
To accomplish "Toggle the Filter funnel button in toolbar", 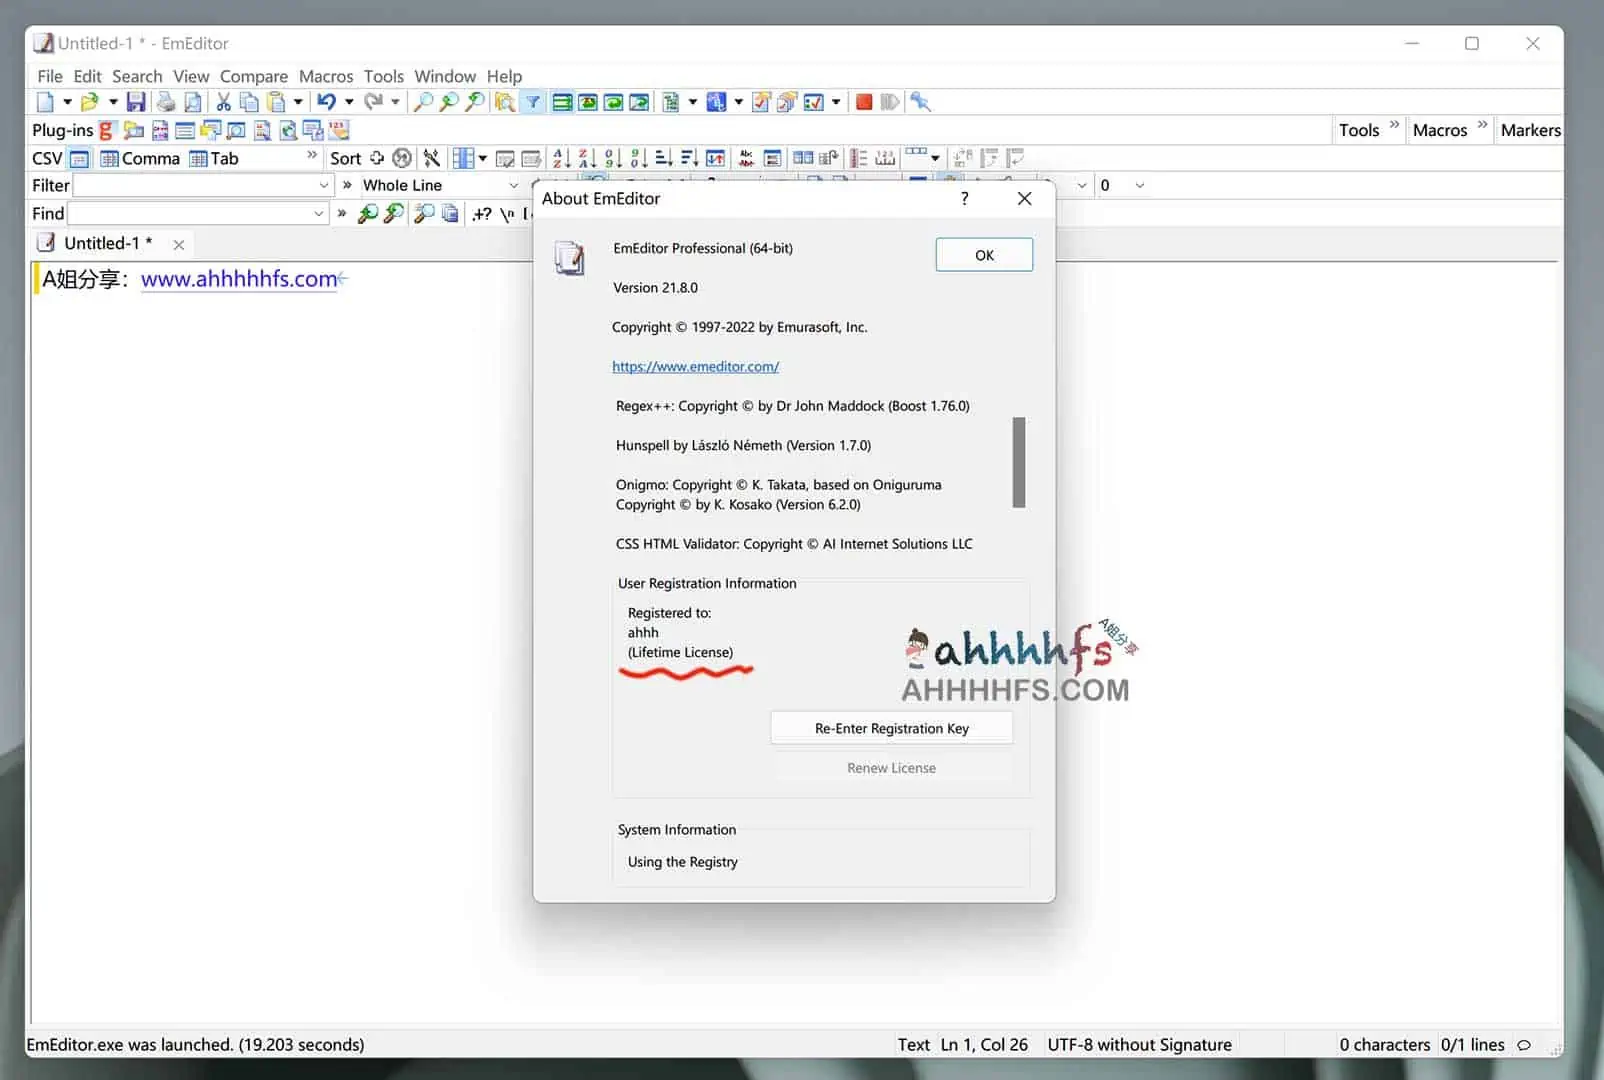I will tap(533, 102).
